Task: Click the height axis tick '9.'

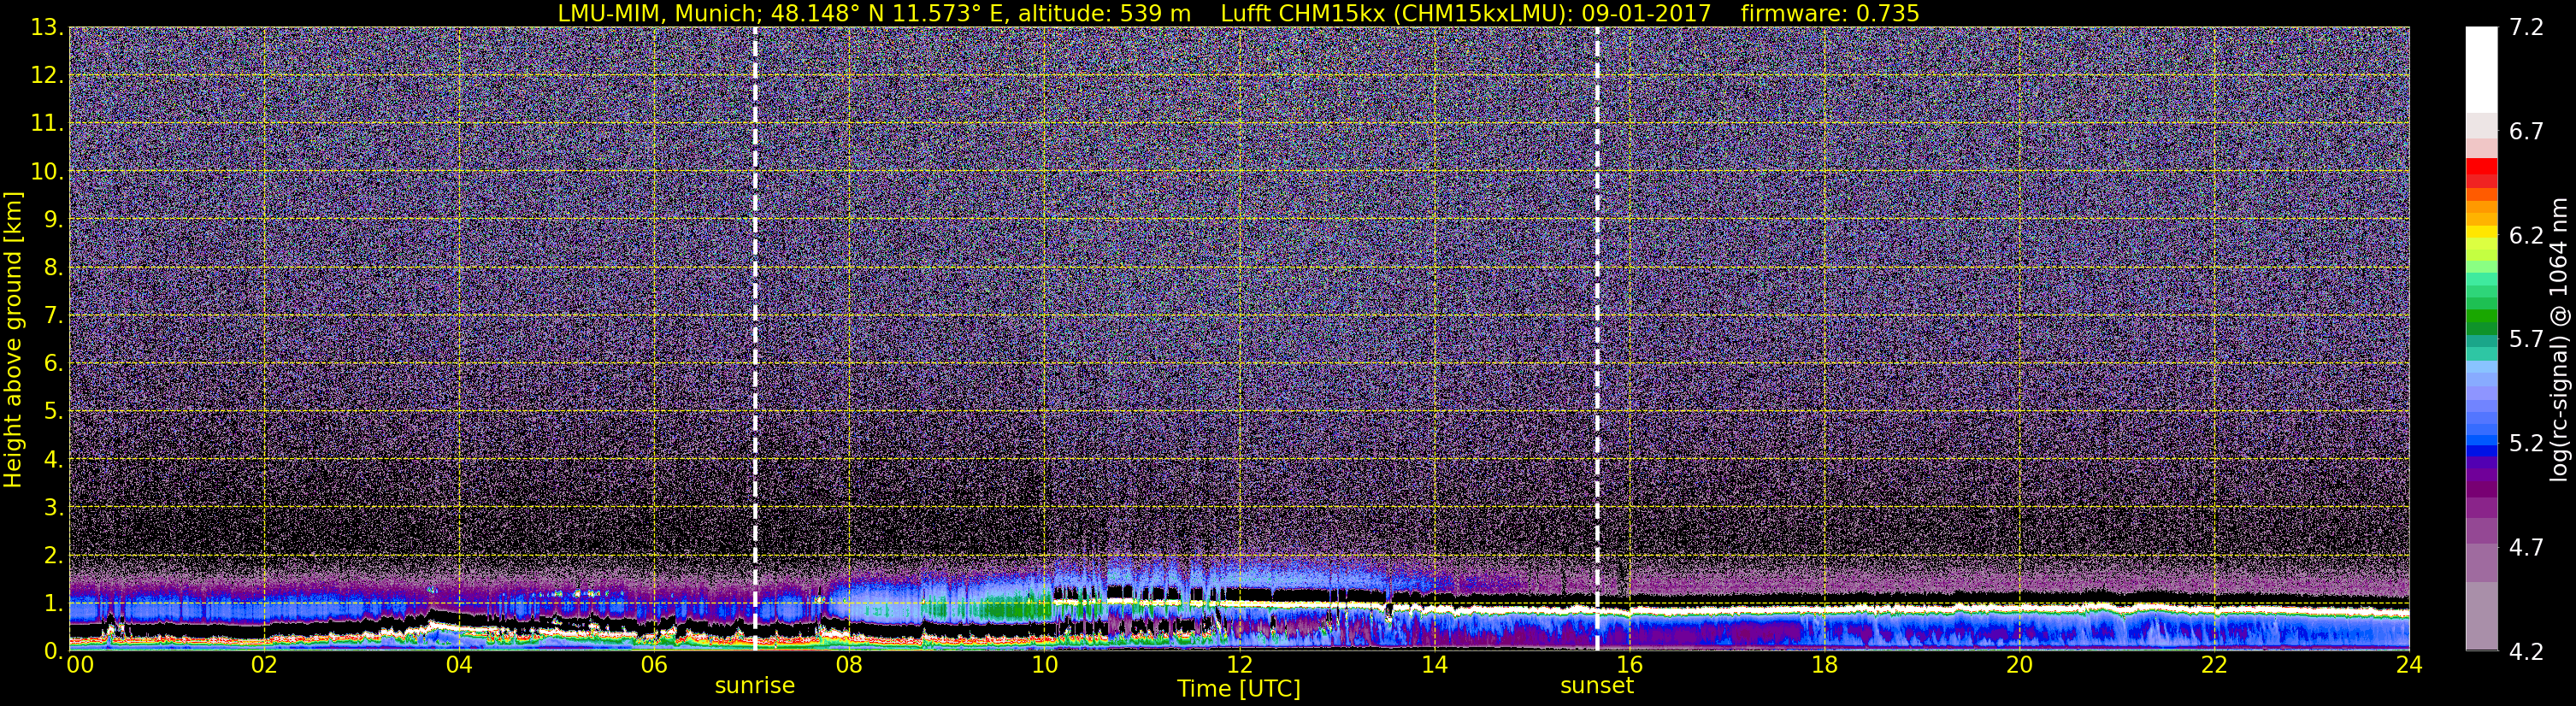Action: 54,220
